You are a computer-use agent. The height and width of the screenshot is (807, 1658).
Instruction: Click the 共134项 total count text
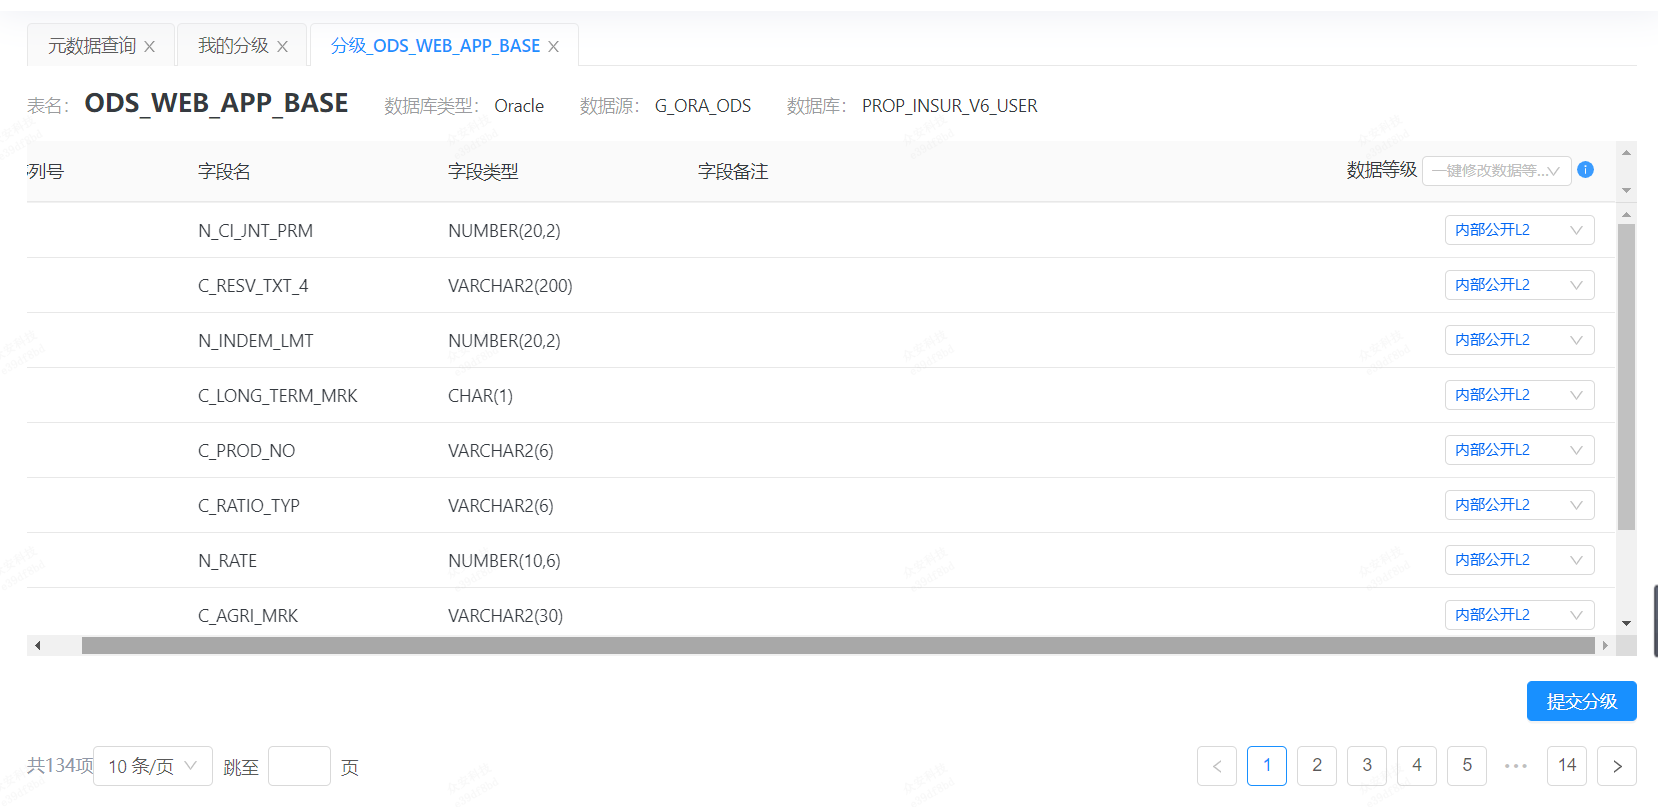(x=60, y=765)
